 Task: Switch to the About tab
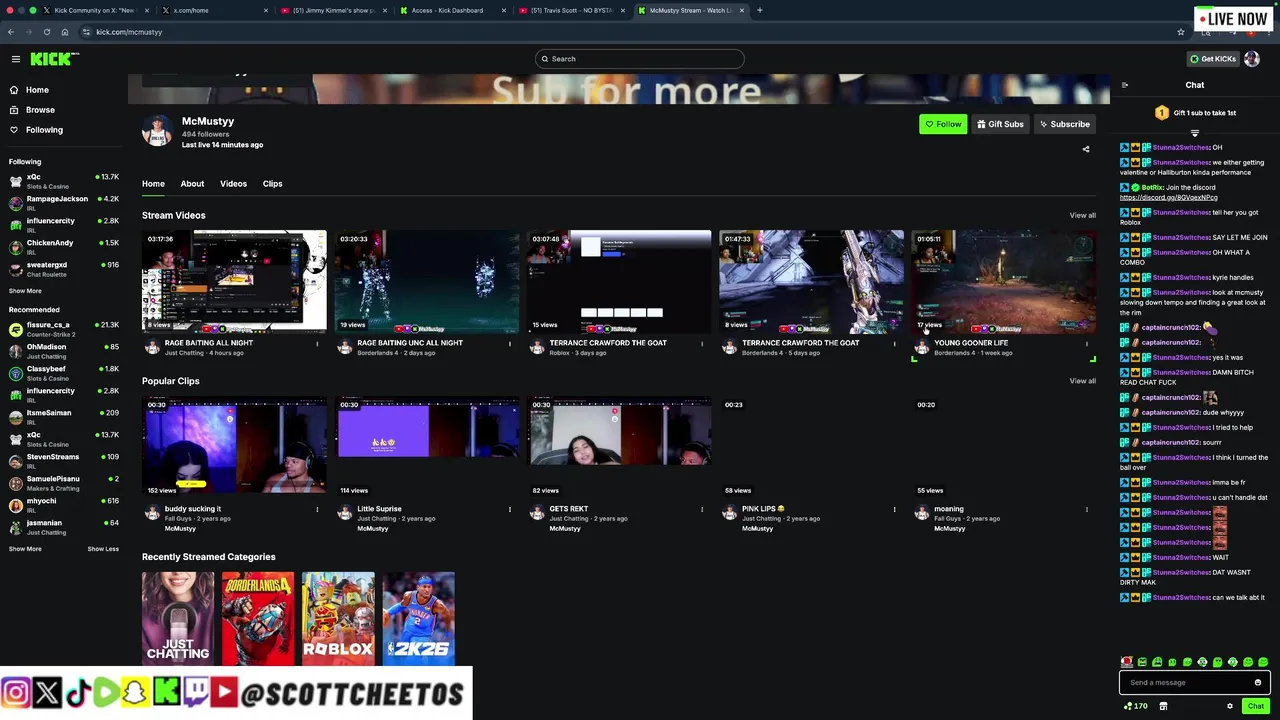192,184
